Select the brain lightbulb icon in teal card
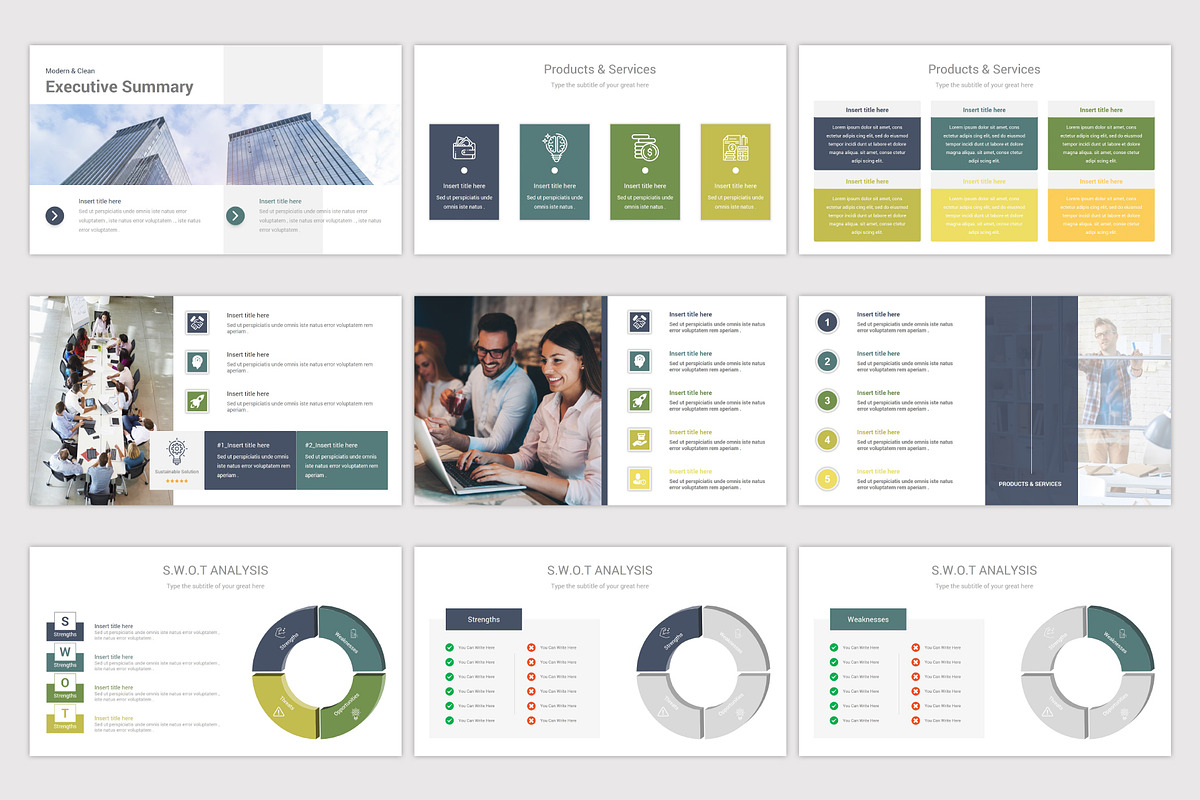The height and width of the screenshot is (800, 1200). (x=554, y=148)
